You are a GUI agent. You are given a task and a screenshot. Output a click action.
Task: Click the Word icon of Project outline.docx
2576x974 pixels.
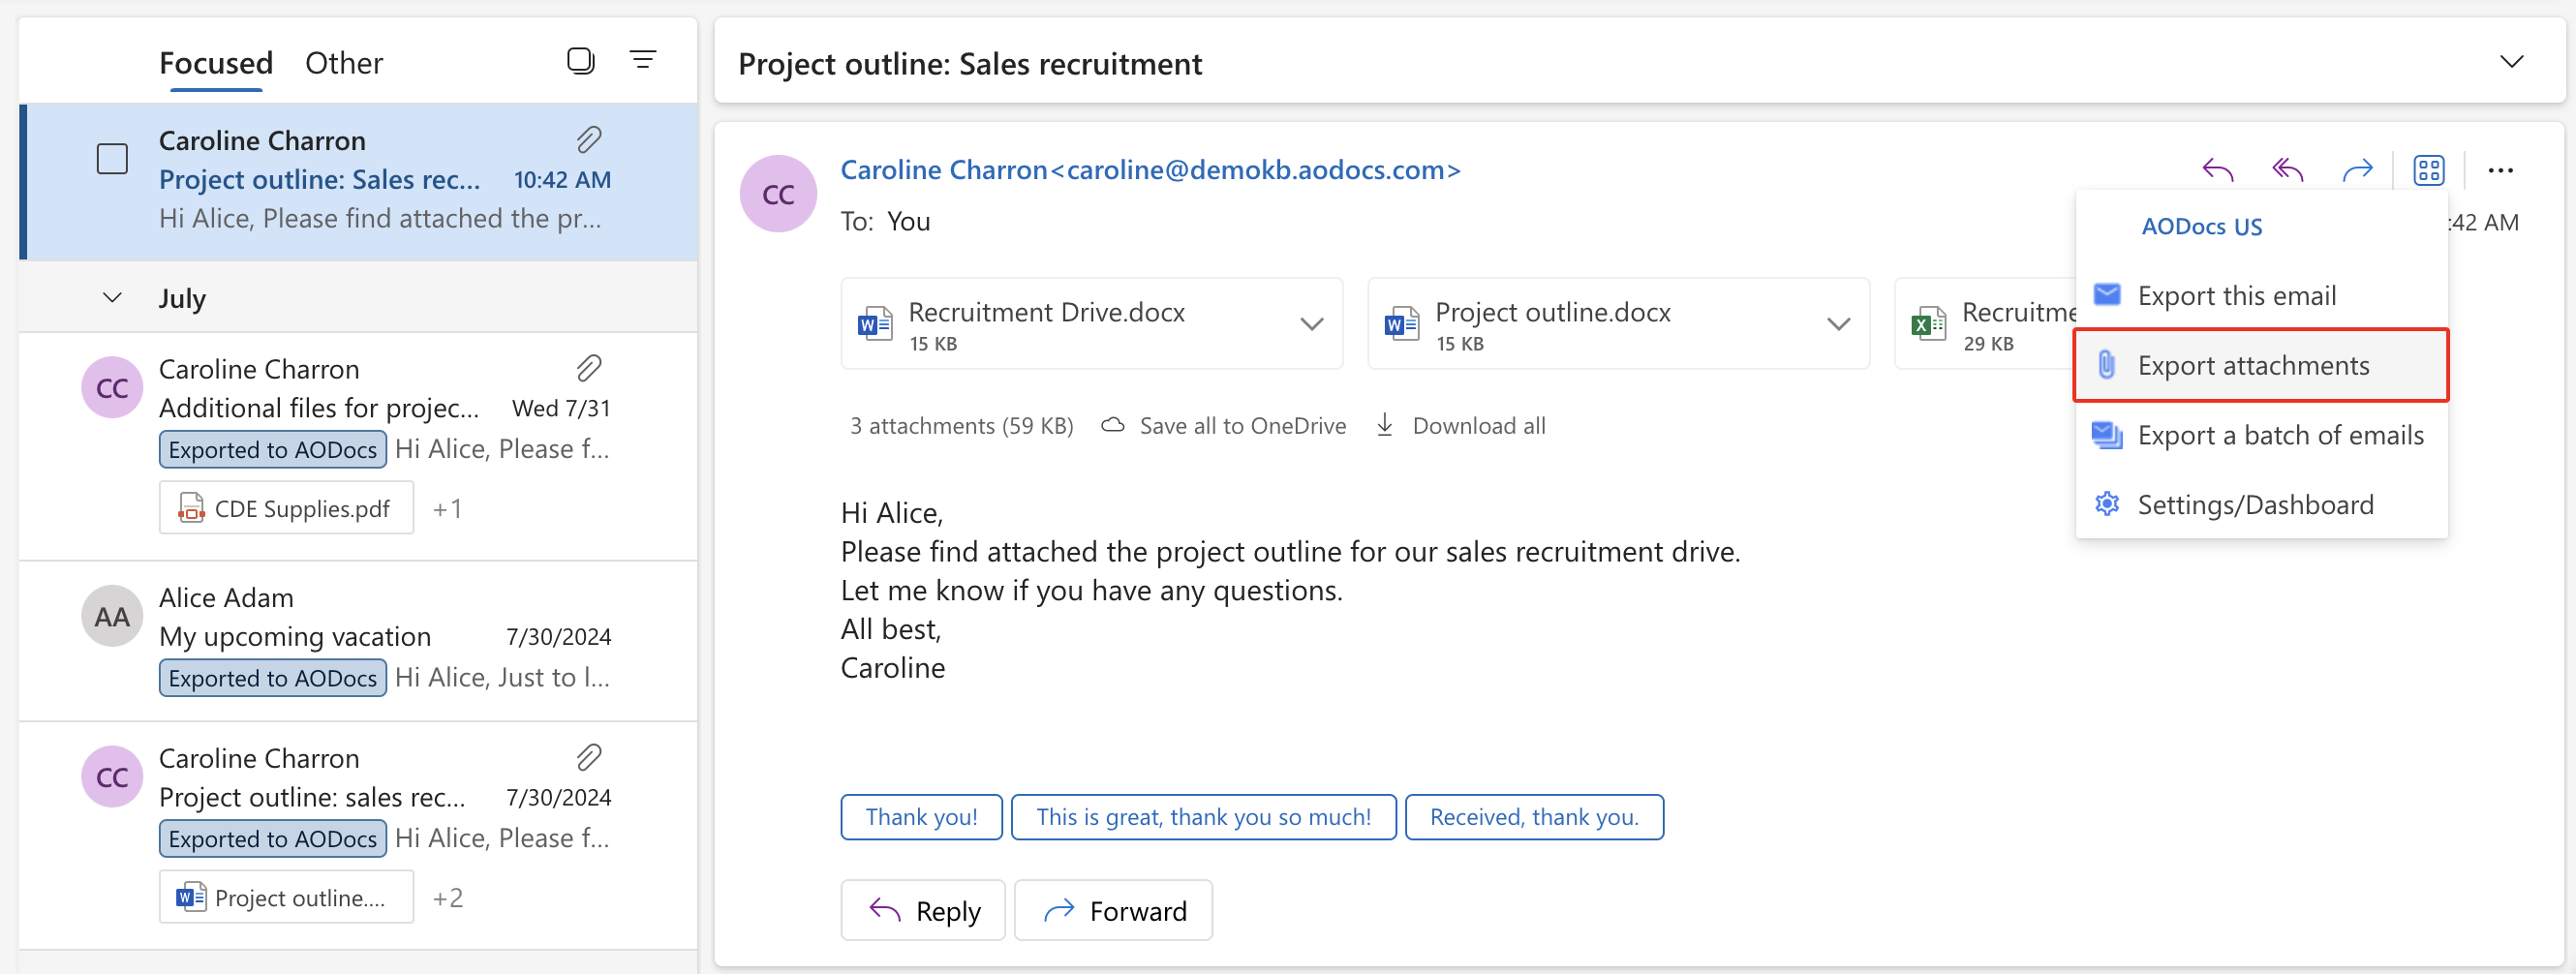pos(1401,324)
